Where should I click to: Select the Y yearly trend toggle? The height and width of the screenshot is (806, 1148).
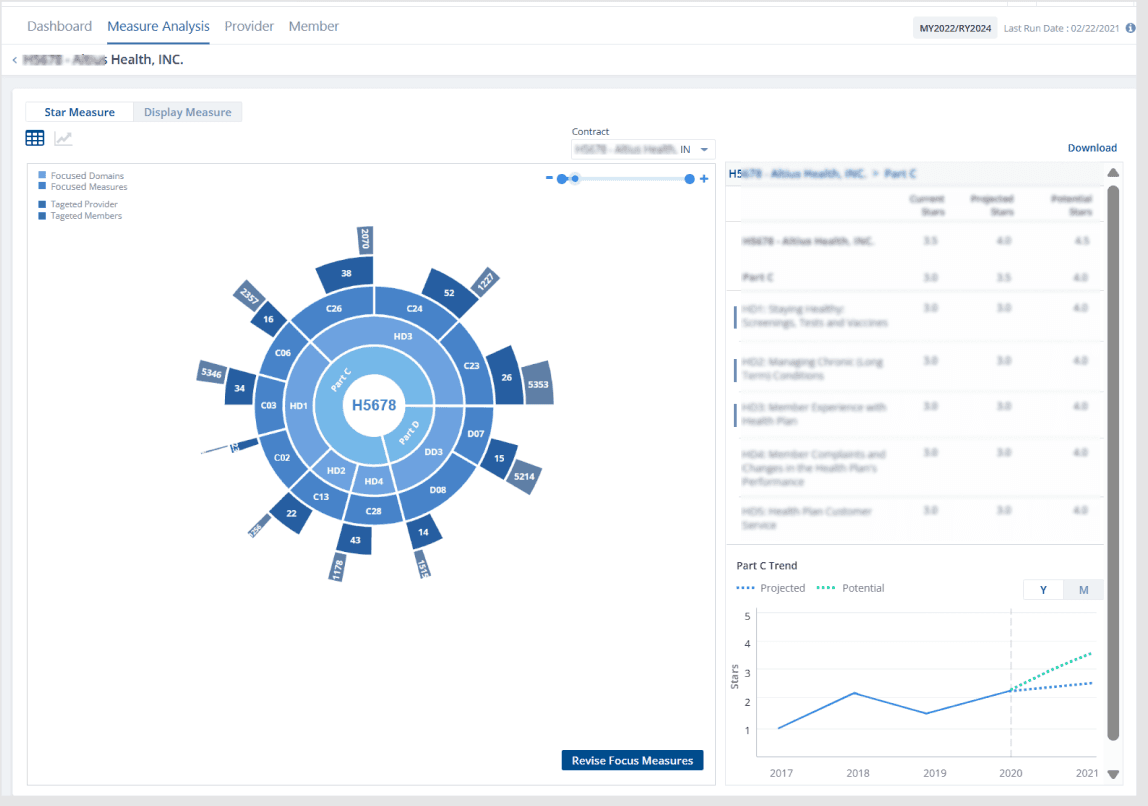point(1043,590)
